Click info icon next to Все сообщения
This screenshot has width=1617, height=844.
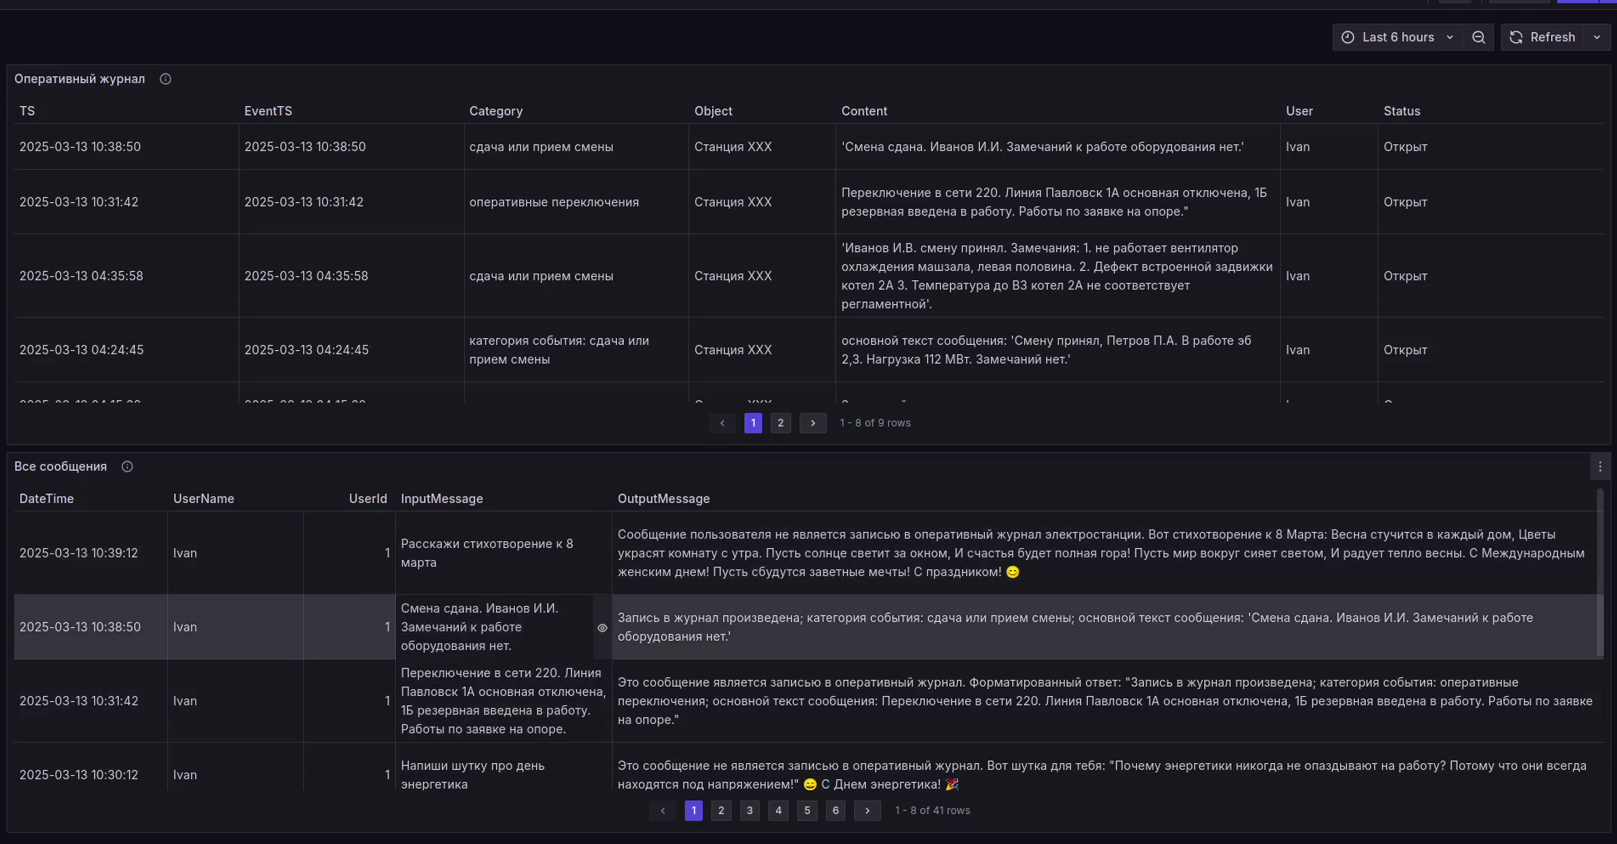pyautogui.click(x=127, y=467)
